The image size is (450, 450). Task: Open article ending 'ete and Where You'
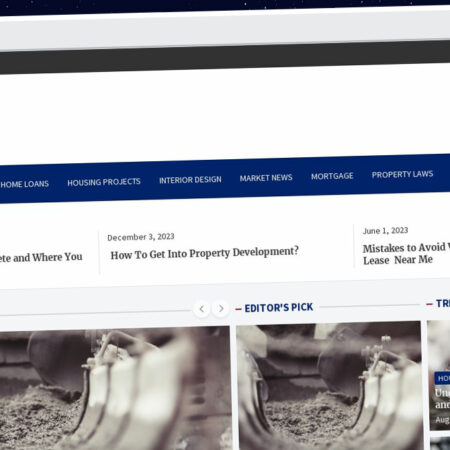(x=41, y=258)
